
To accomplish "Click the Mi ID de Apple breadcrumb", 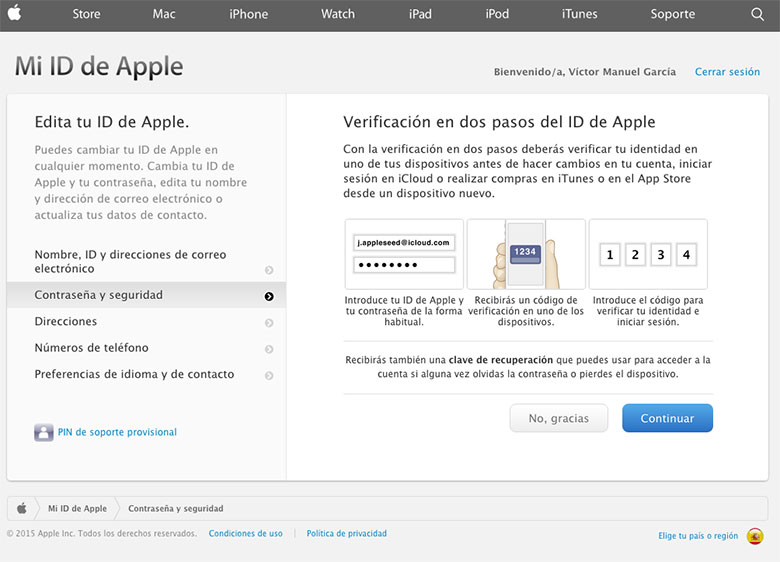I will click(77, 508).
